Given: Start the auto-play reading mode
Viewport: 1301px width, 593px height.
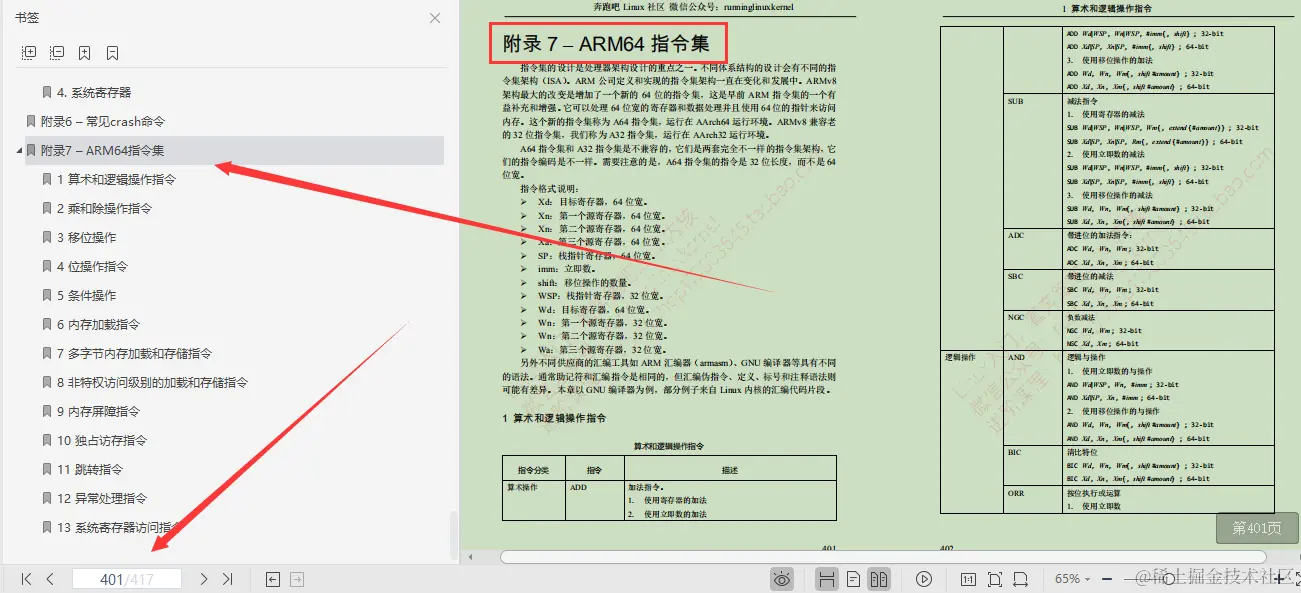Looking at the screenshot, I should coord(924,578).
